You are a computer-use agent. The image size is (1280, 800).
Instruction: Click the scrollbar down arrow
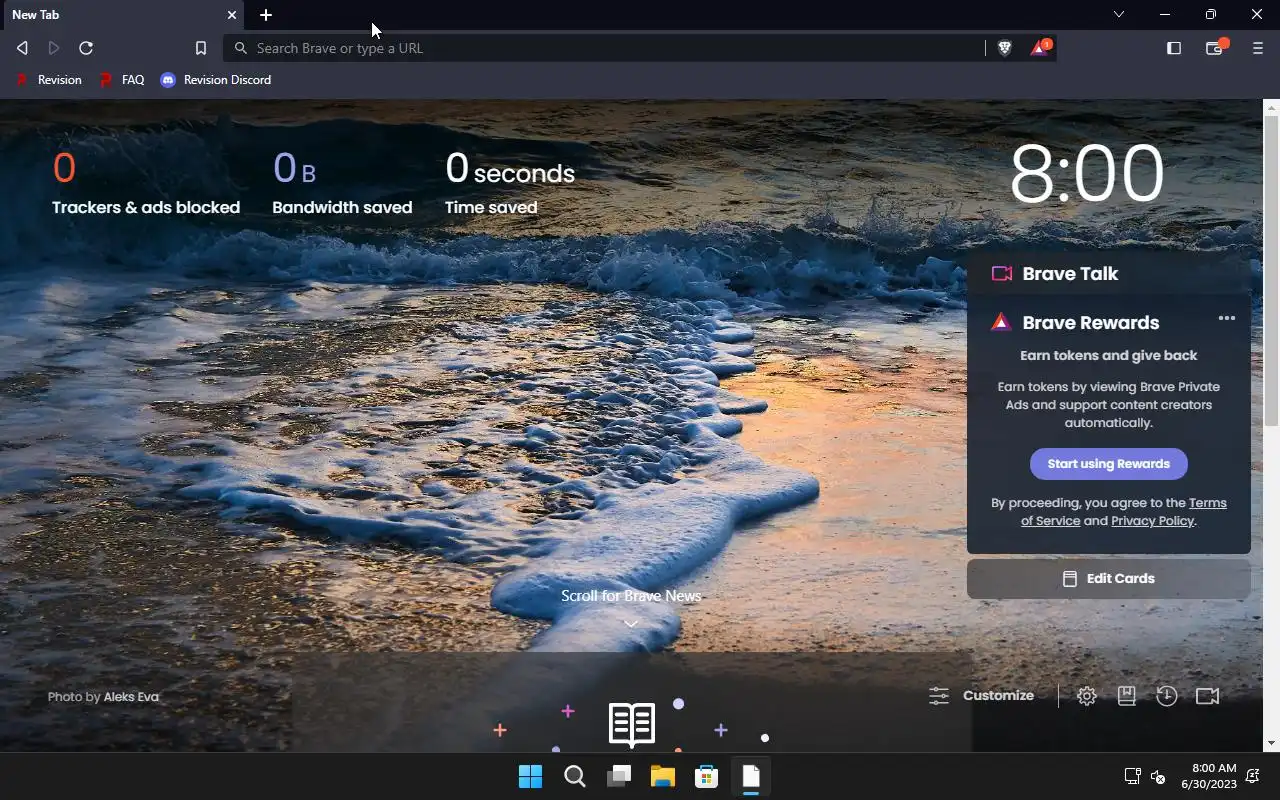1272,743
